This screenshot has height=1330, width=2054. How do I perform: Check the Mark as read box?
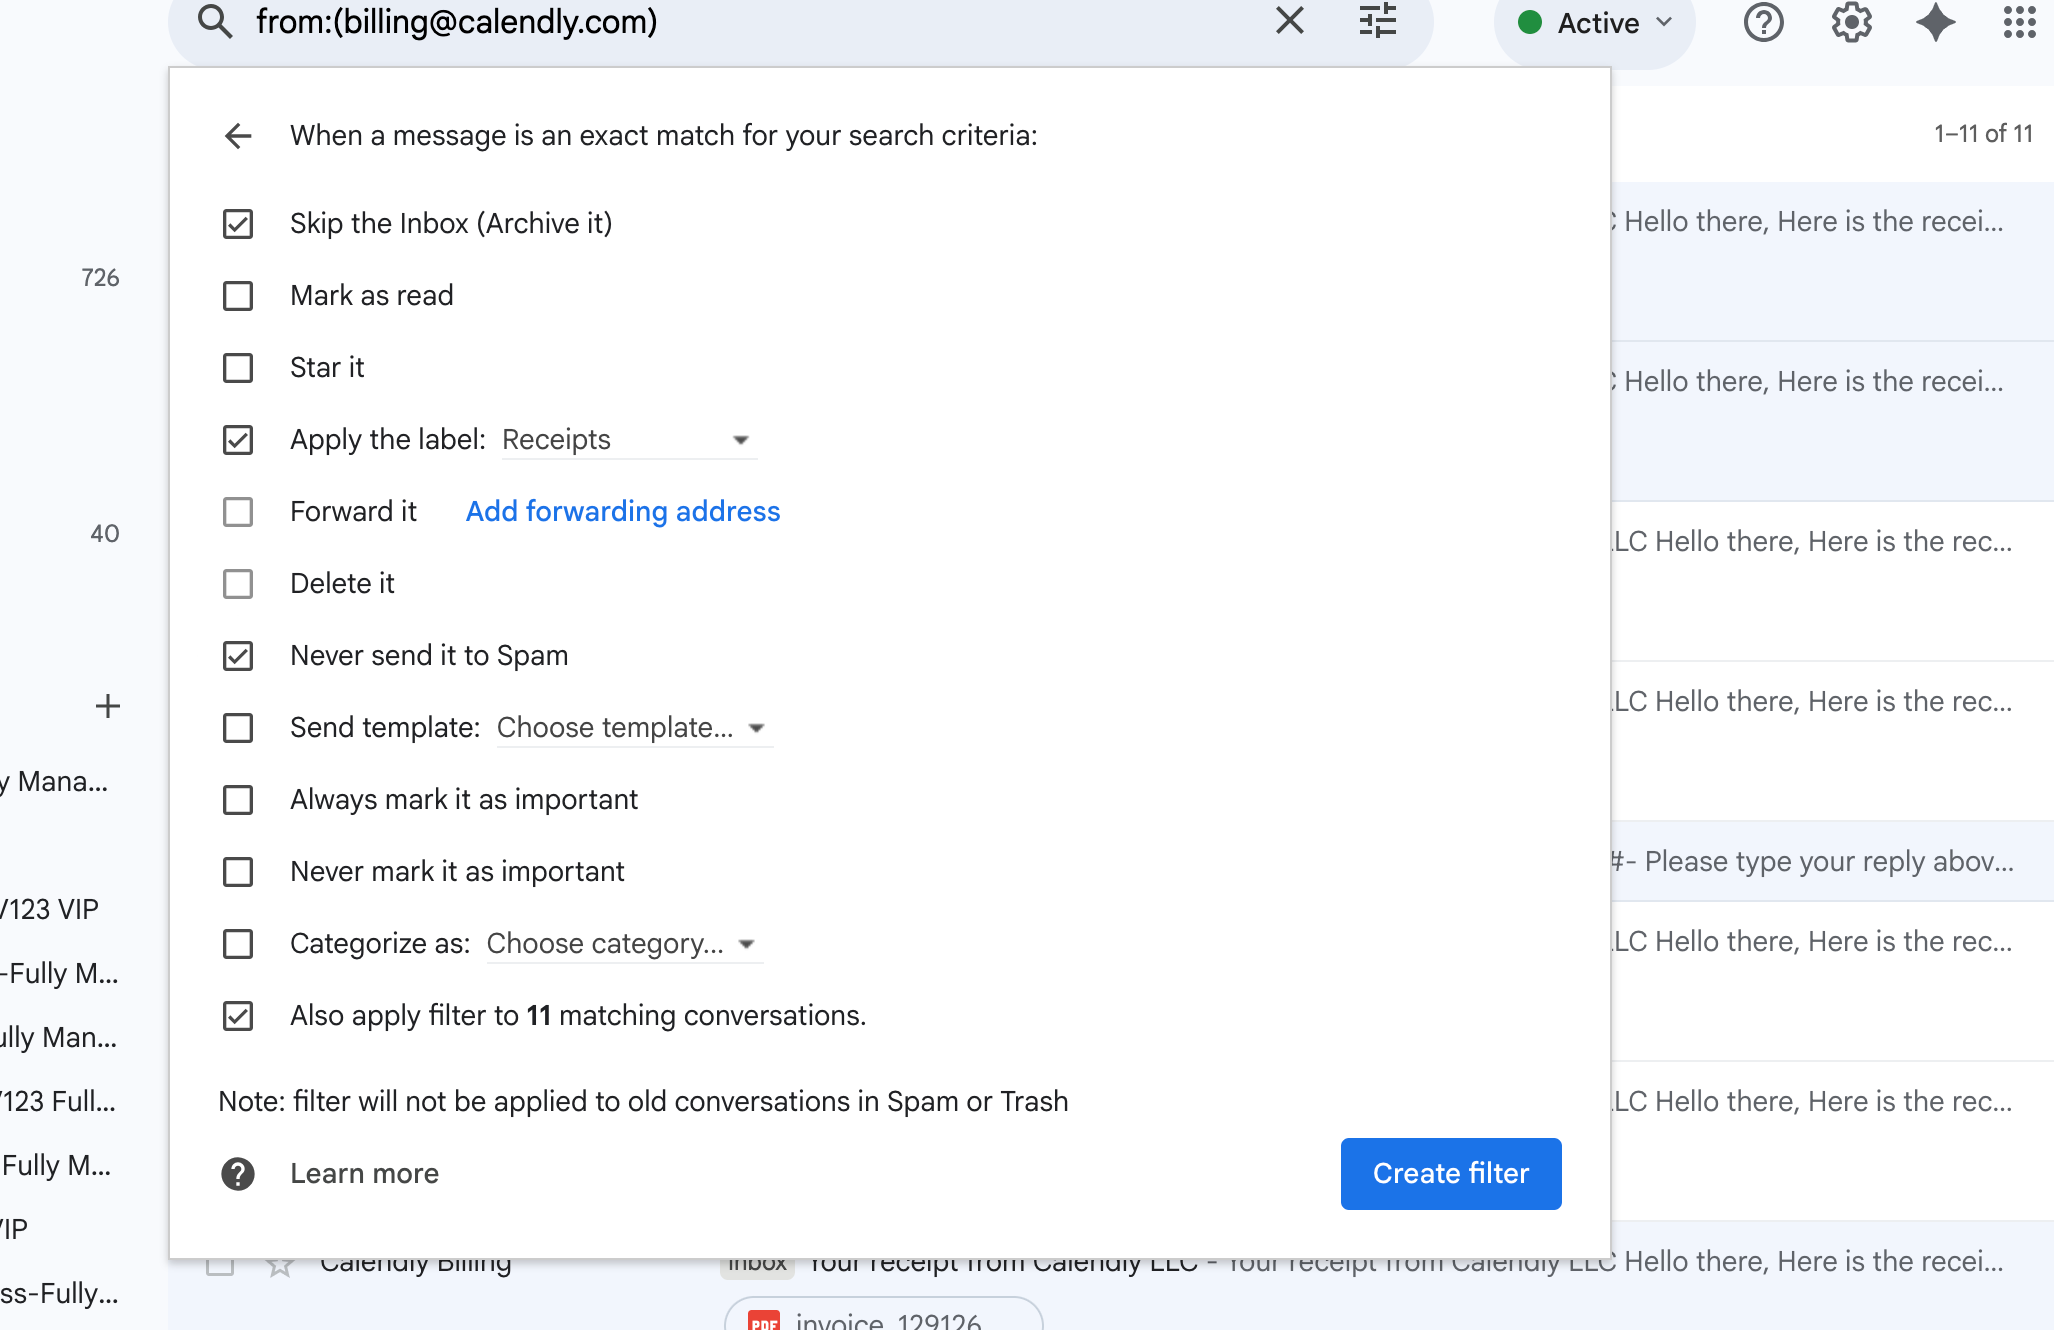pos(238,296)
